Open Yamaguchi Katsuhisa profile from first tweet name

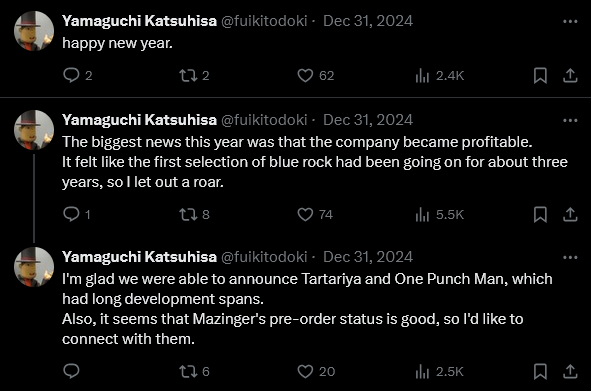click(x=139, y=21)
